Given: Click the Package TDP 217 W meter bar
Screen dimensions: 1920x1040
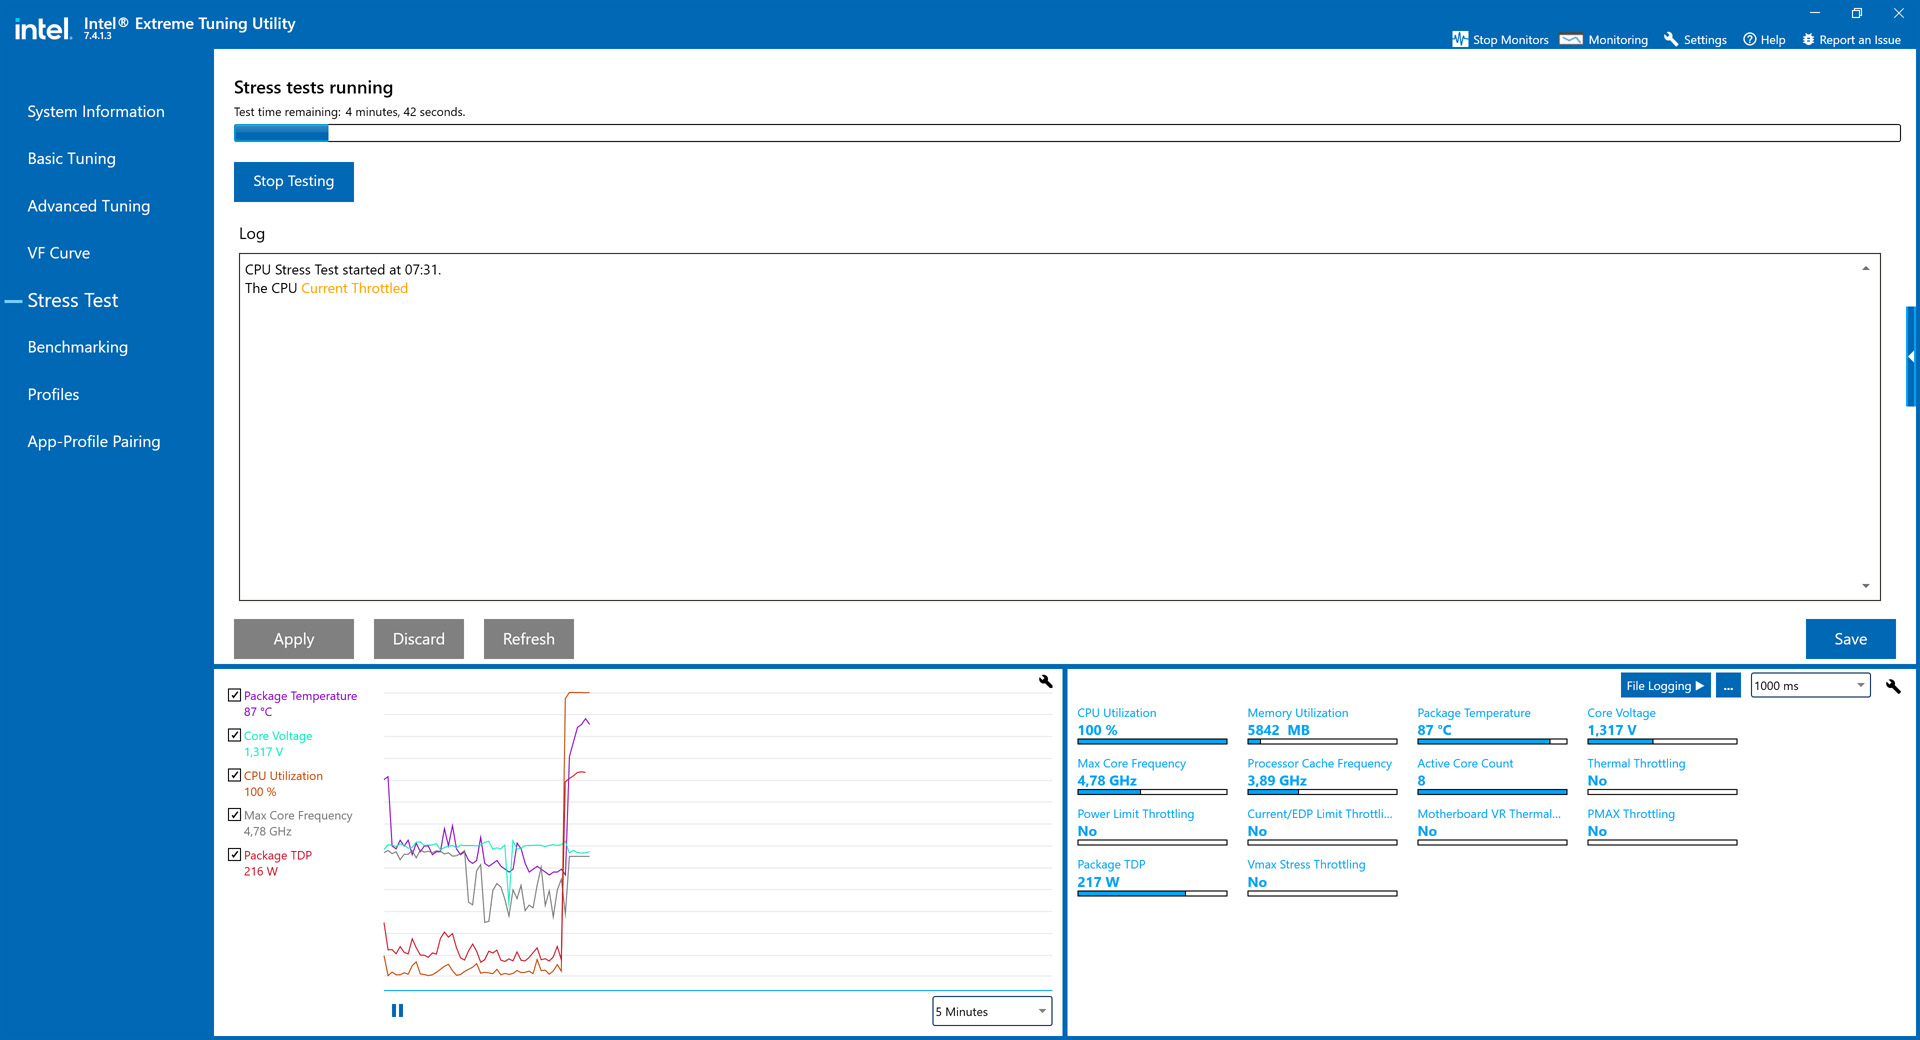Looking at the screenshot, I should 1152,894.
